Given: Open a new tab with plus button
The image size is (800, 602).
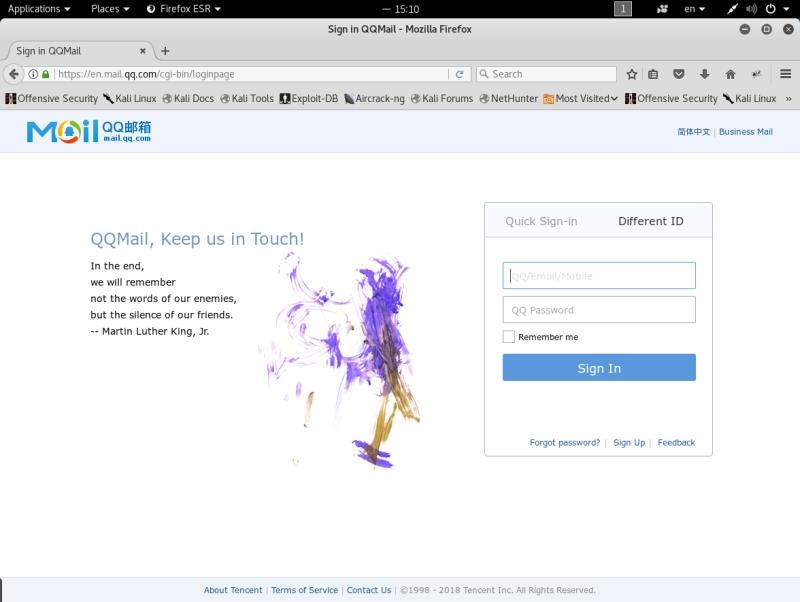Looking at the screenshot, I should coord(165,51).
